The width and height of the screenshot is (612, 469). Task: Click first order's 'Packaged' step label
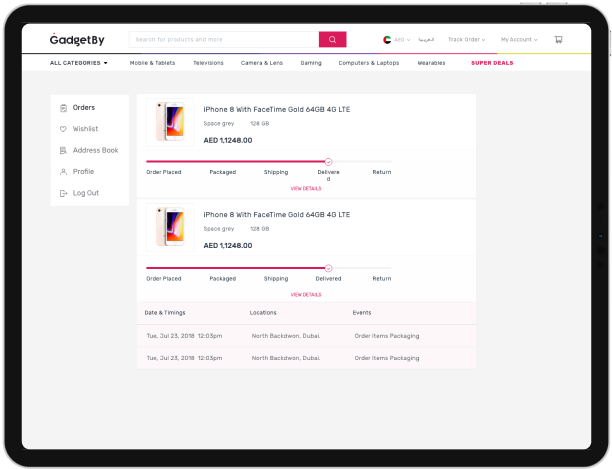click(222, 172)
